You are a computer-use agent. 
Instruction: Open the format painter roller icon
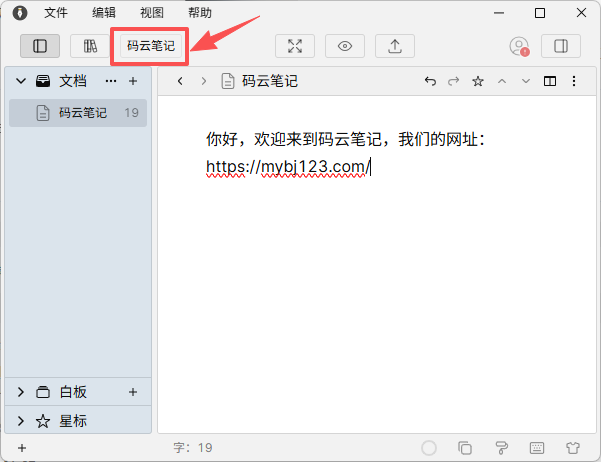(501, 448)
